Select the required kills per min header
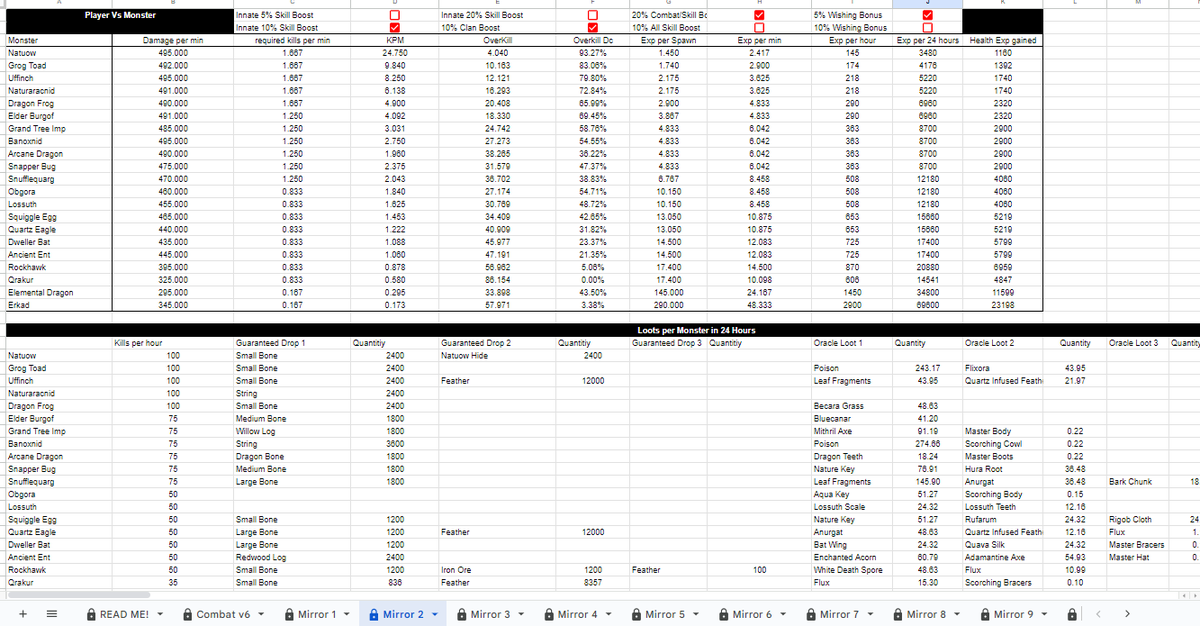The width and height of the screenshot is (1200, 626). pyautogui.click(x=292, y=41)
